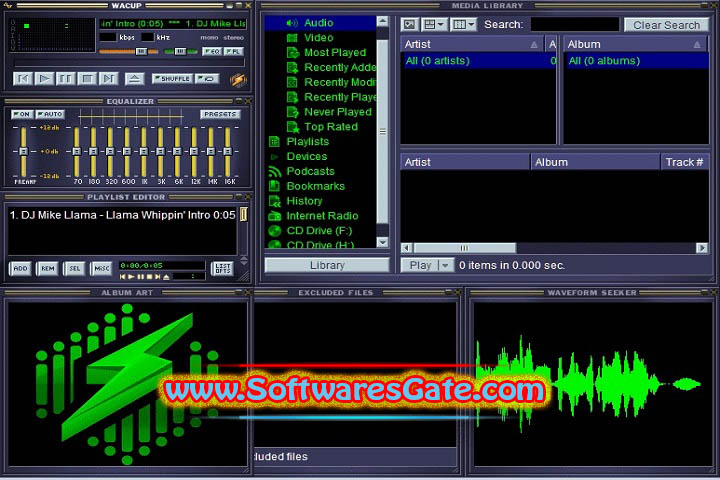
Task: Pause playback in the WACUP player
Action: point(65,79)
